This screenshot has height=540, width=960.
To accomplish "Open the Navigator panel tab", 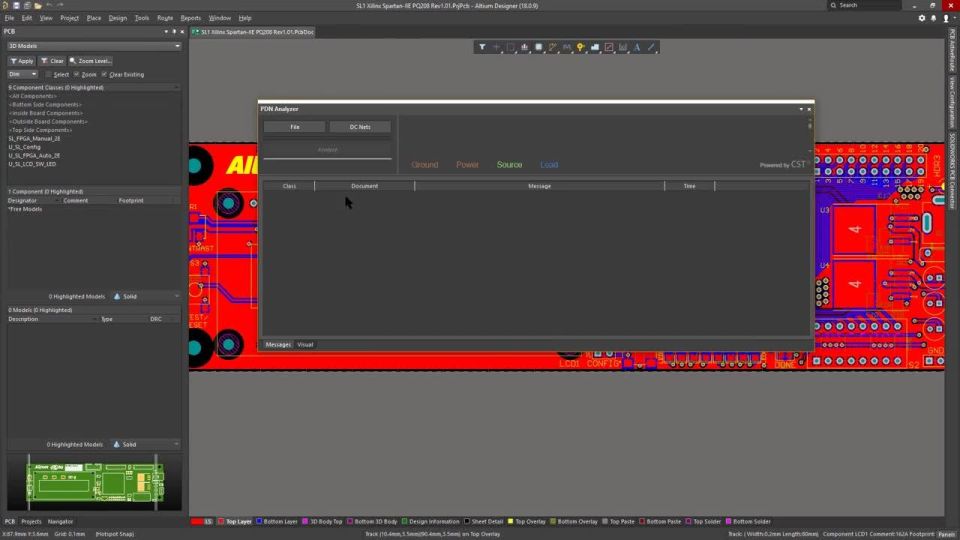I will (x=60, y=522).
